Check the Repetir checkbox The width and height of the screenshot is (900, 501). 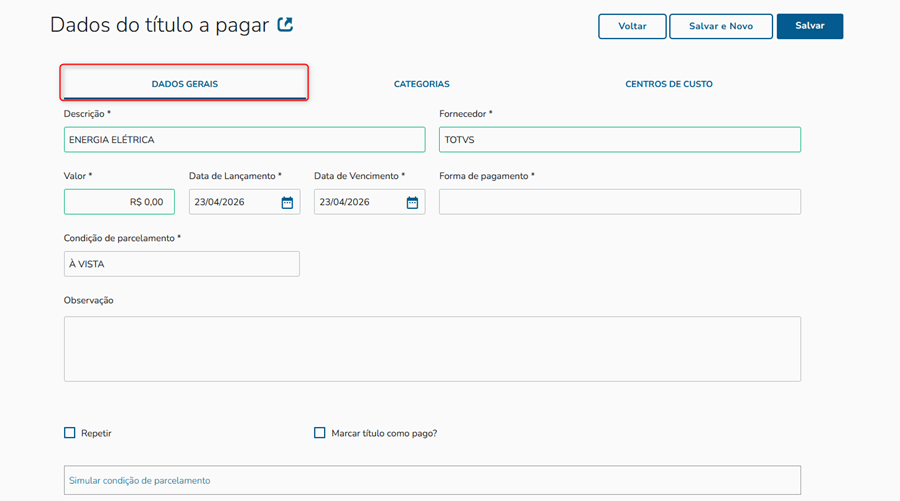tap(69, 433)
